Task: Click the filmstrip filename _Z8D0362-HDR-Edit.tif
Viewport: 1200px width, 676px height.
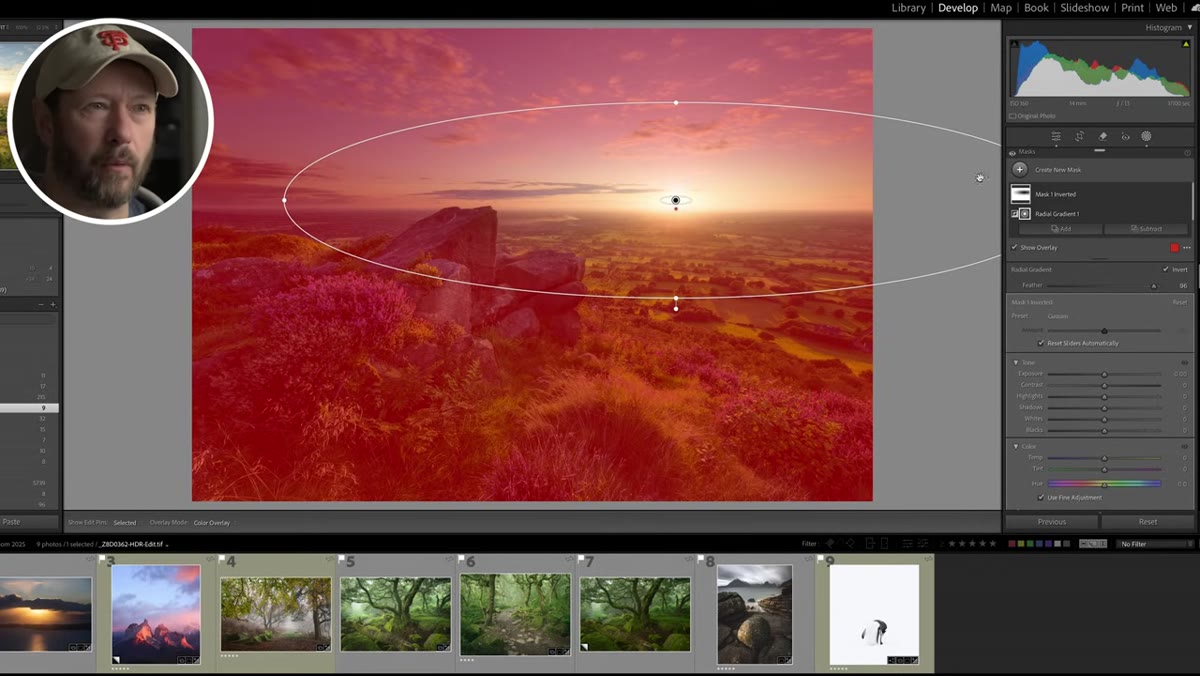Action: [x=130, y=544]
